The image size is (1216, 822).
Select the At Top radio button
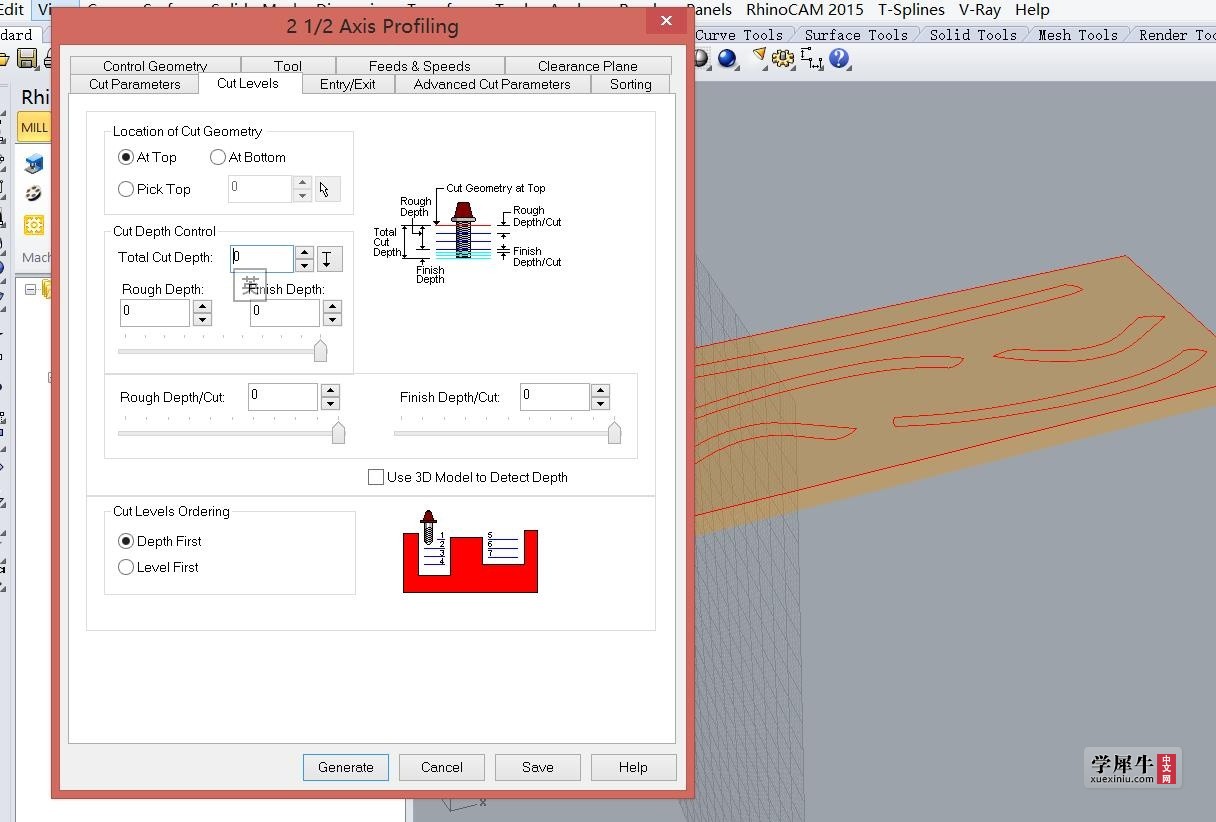[126, 157]
